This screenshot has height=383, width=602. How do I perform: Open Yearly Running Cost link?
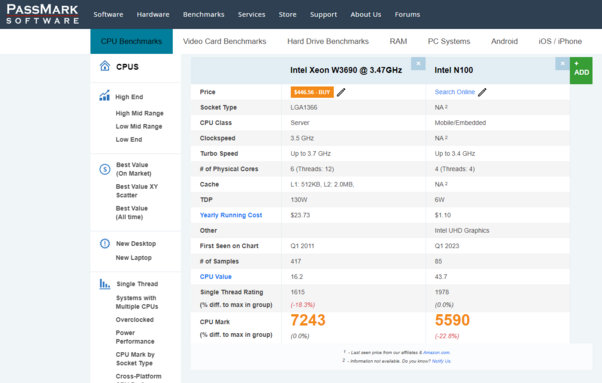(231, 215)
